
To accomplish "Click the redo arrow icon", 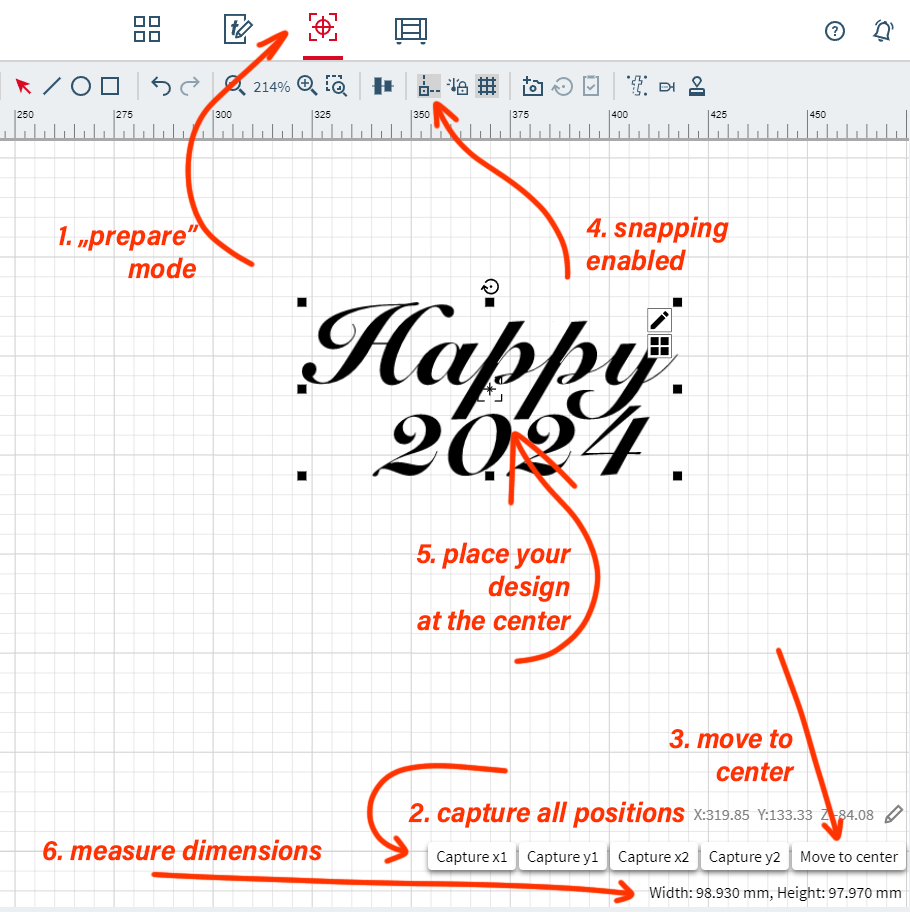I will [190, 86].
